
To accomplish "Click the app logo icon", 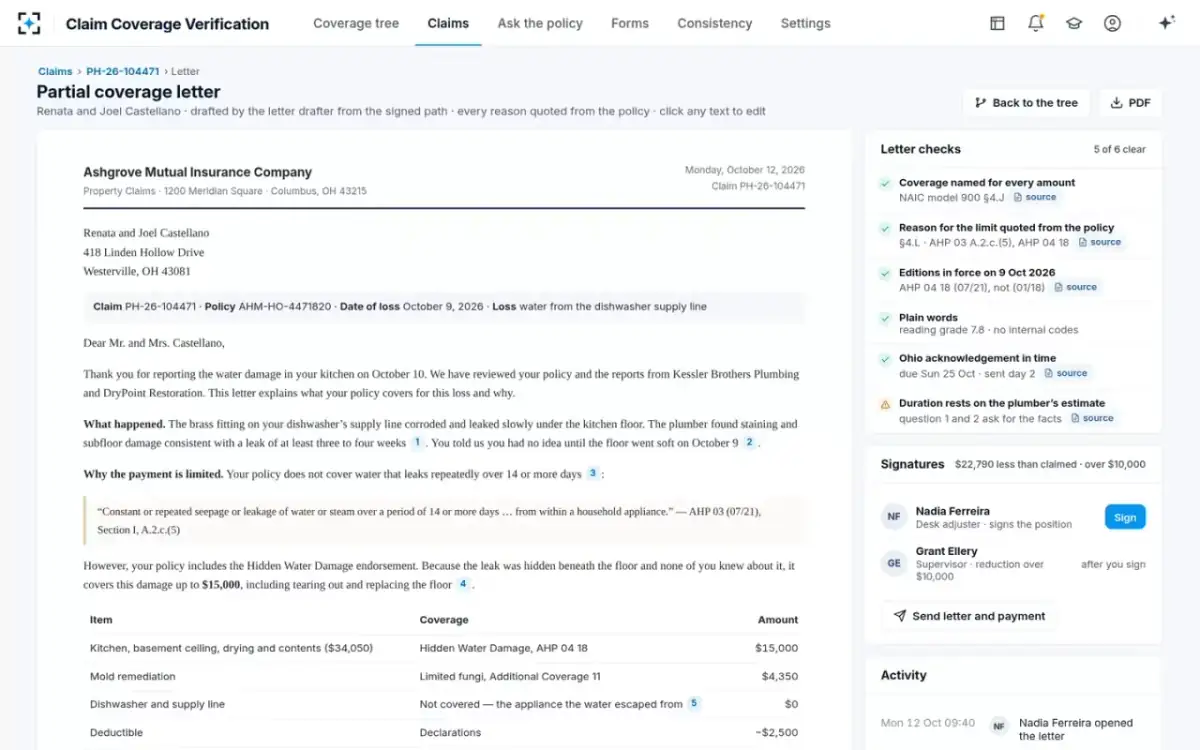I will [29, 23].
